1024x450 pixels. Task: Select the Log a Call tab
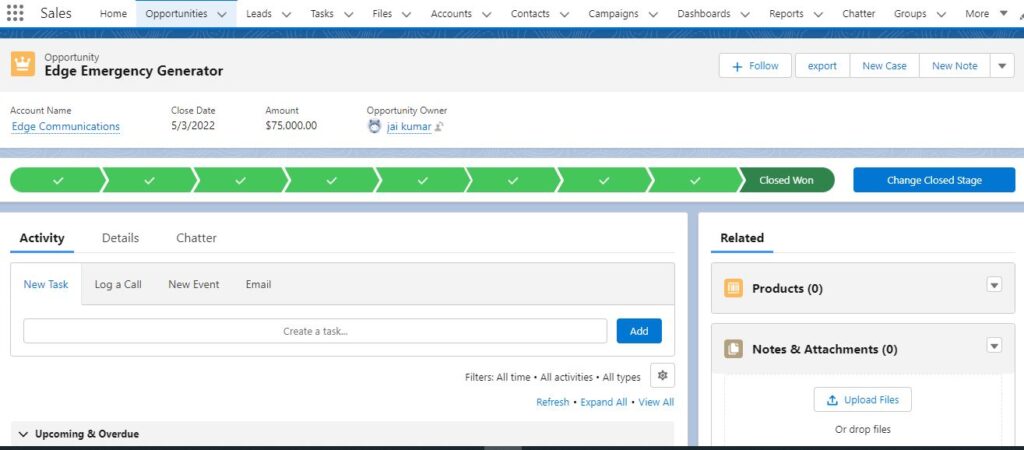click(118, 284)
